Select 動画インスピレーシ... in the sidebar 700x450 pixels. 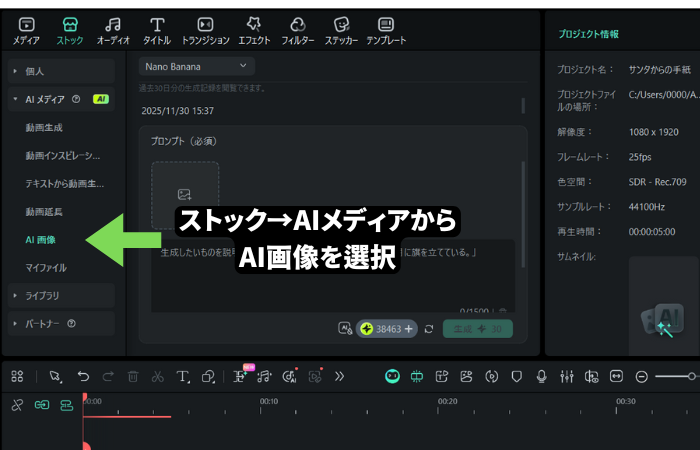(x=63, y=156)
